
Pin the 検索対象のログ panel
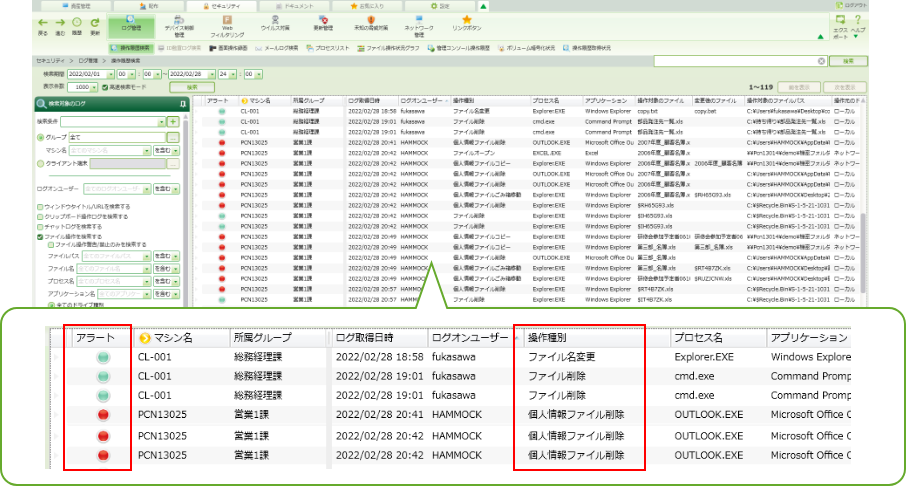tap(183, 104)
